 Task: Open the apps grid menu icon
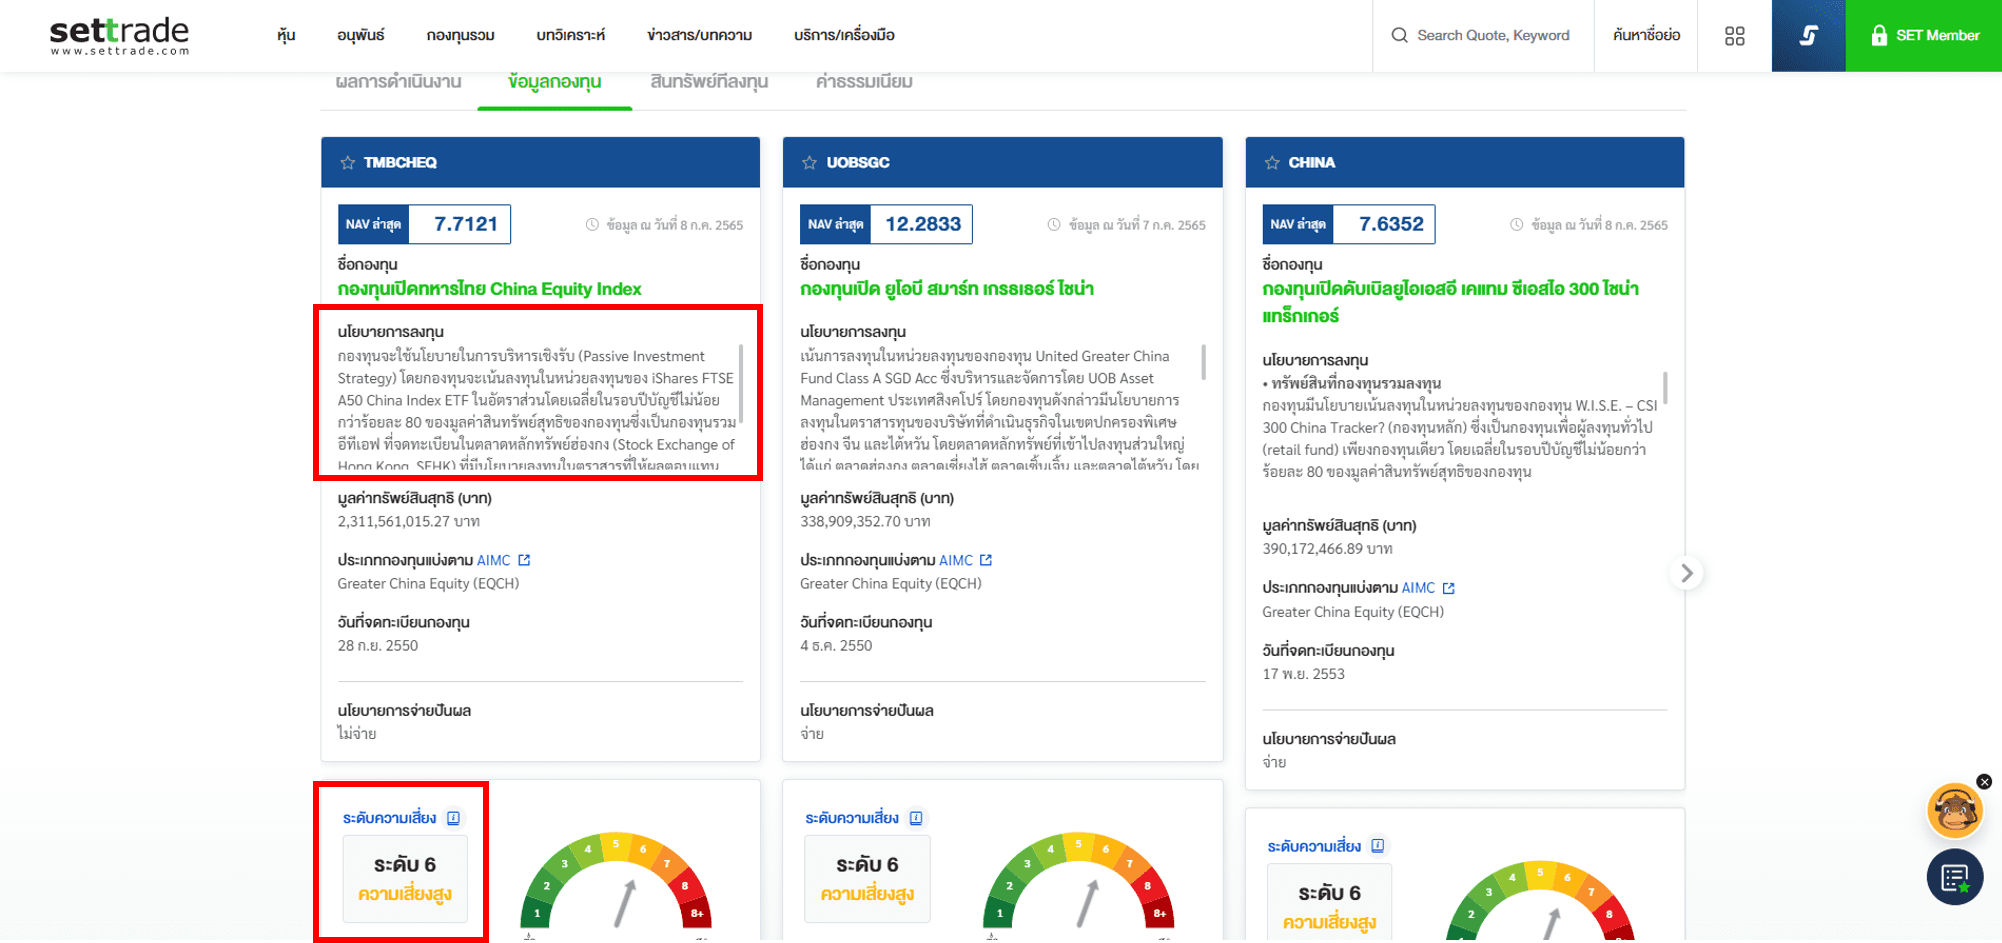point(1734,36)
